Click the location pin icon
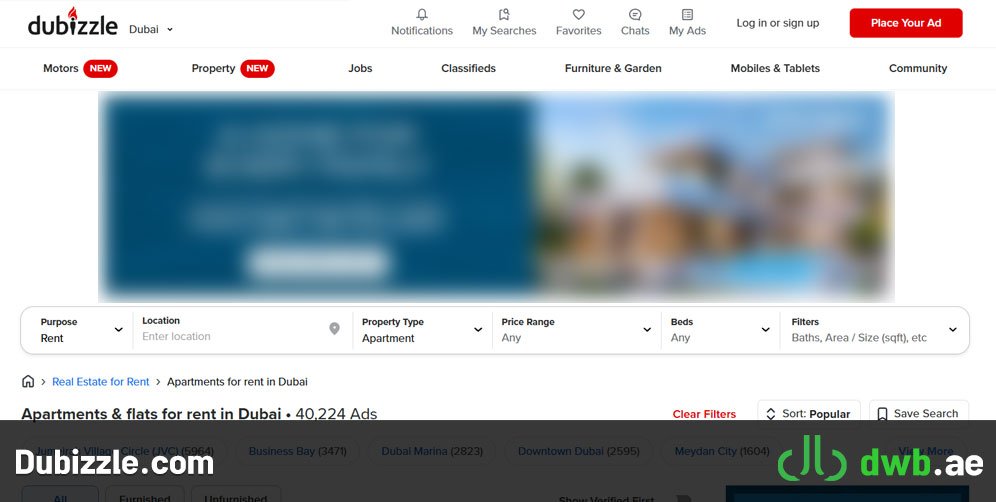 pos(334,329)
